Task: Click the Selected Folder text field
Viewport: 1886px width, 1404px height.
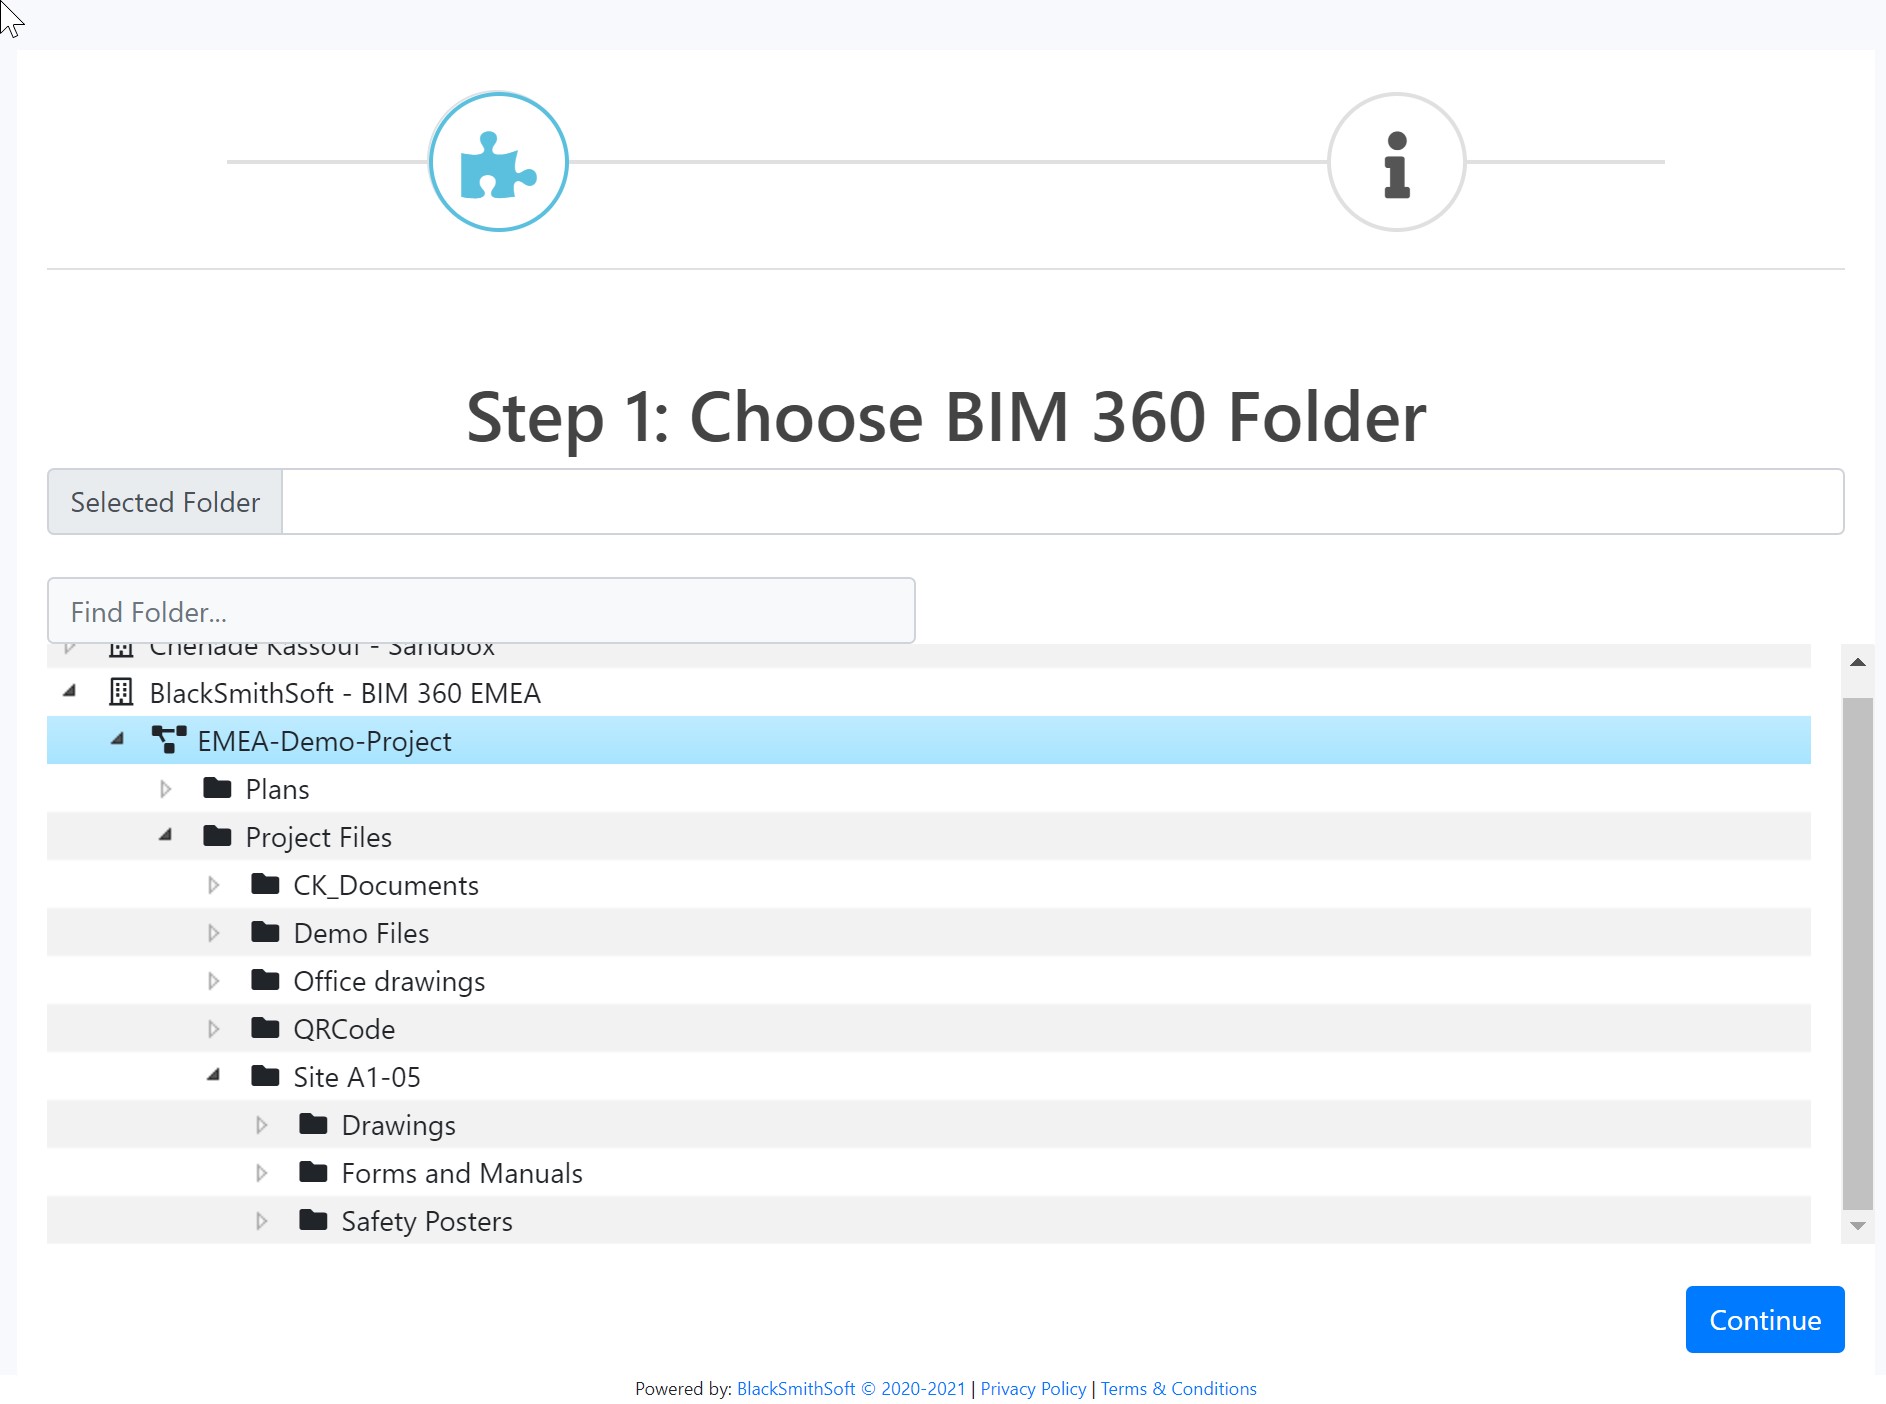Action: [x=1063, y=501]
